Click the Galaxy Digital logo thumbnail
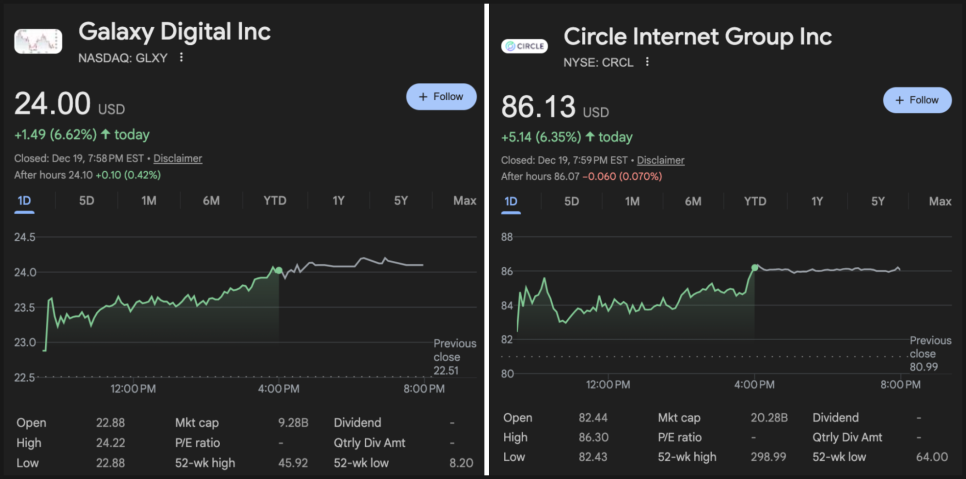 coord(38,41)
